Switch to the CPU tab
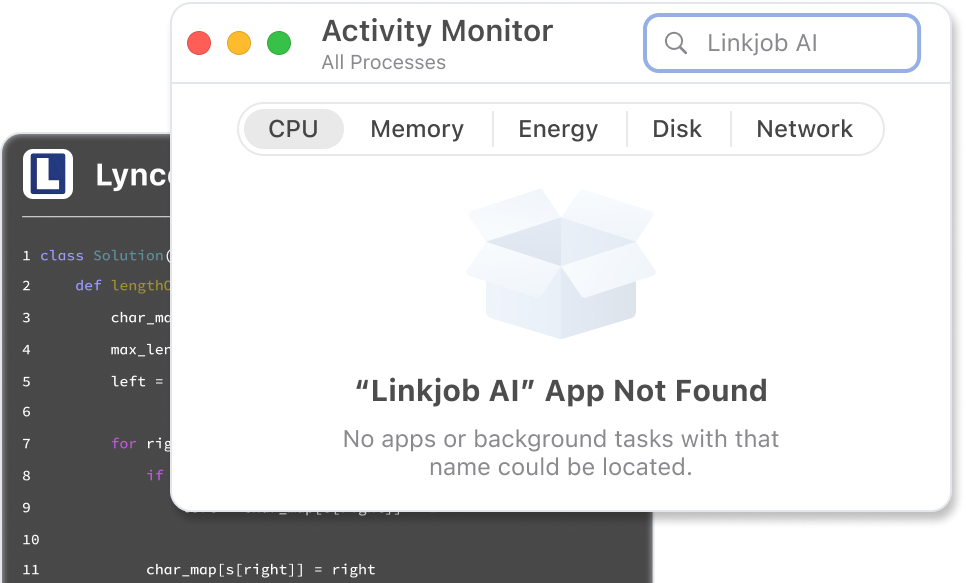Viewport: 966px width, 583px height. coord(293,129)
